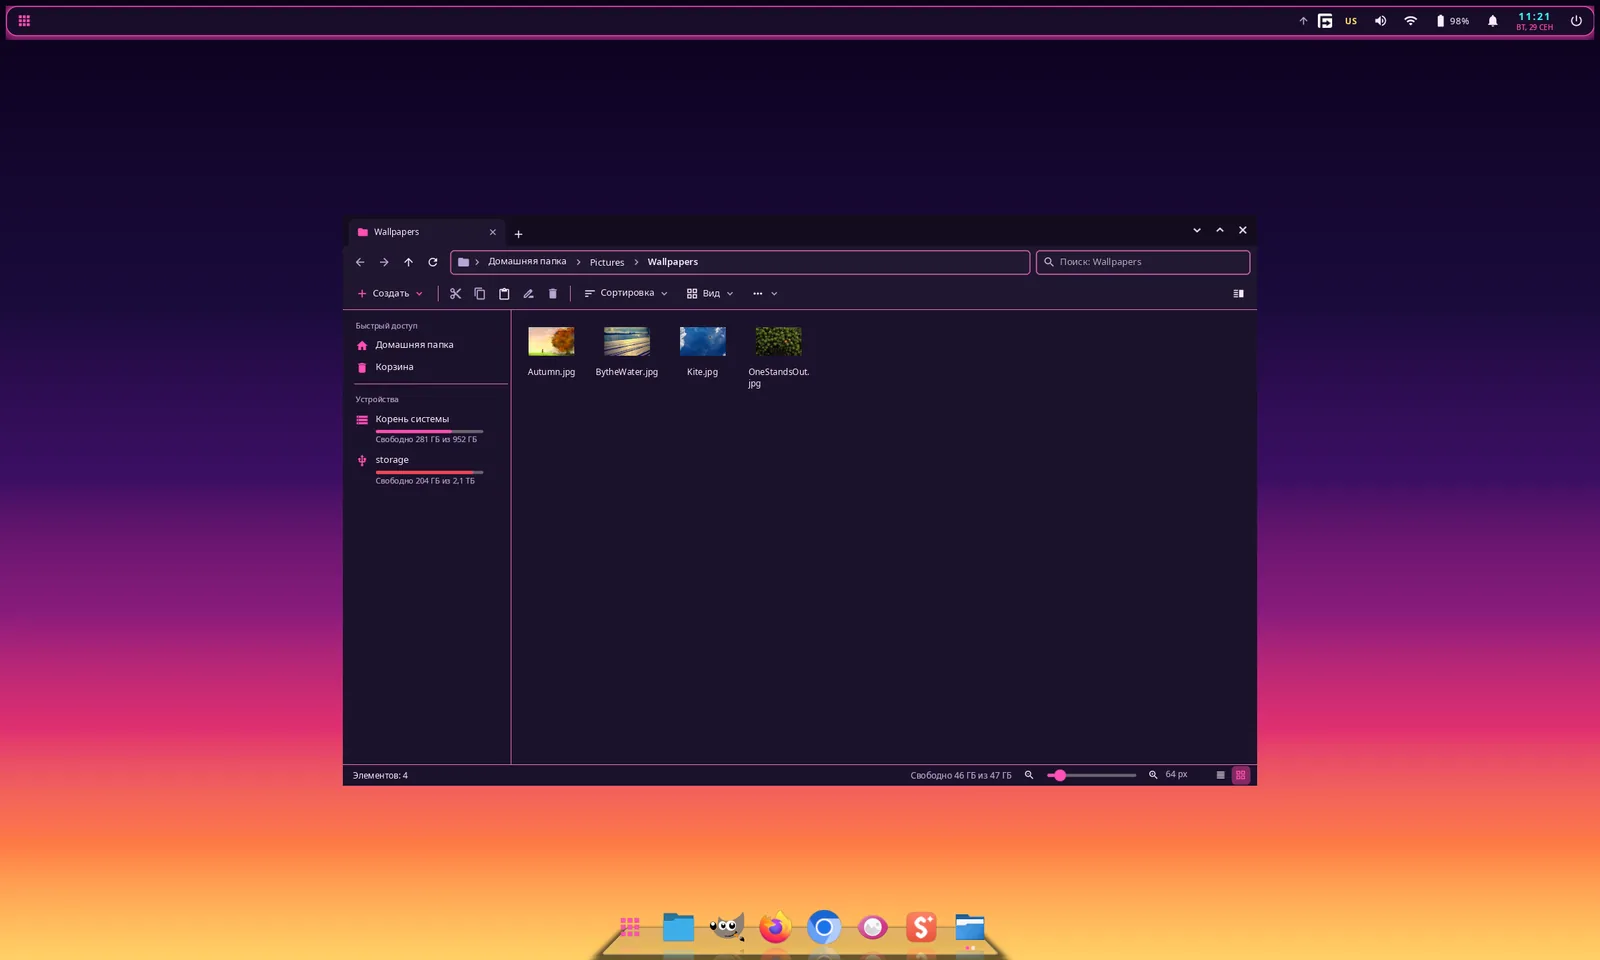Screen dimensions: 1600x960
Task: Click the Copy icon in toolbar
Action: 480,293
